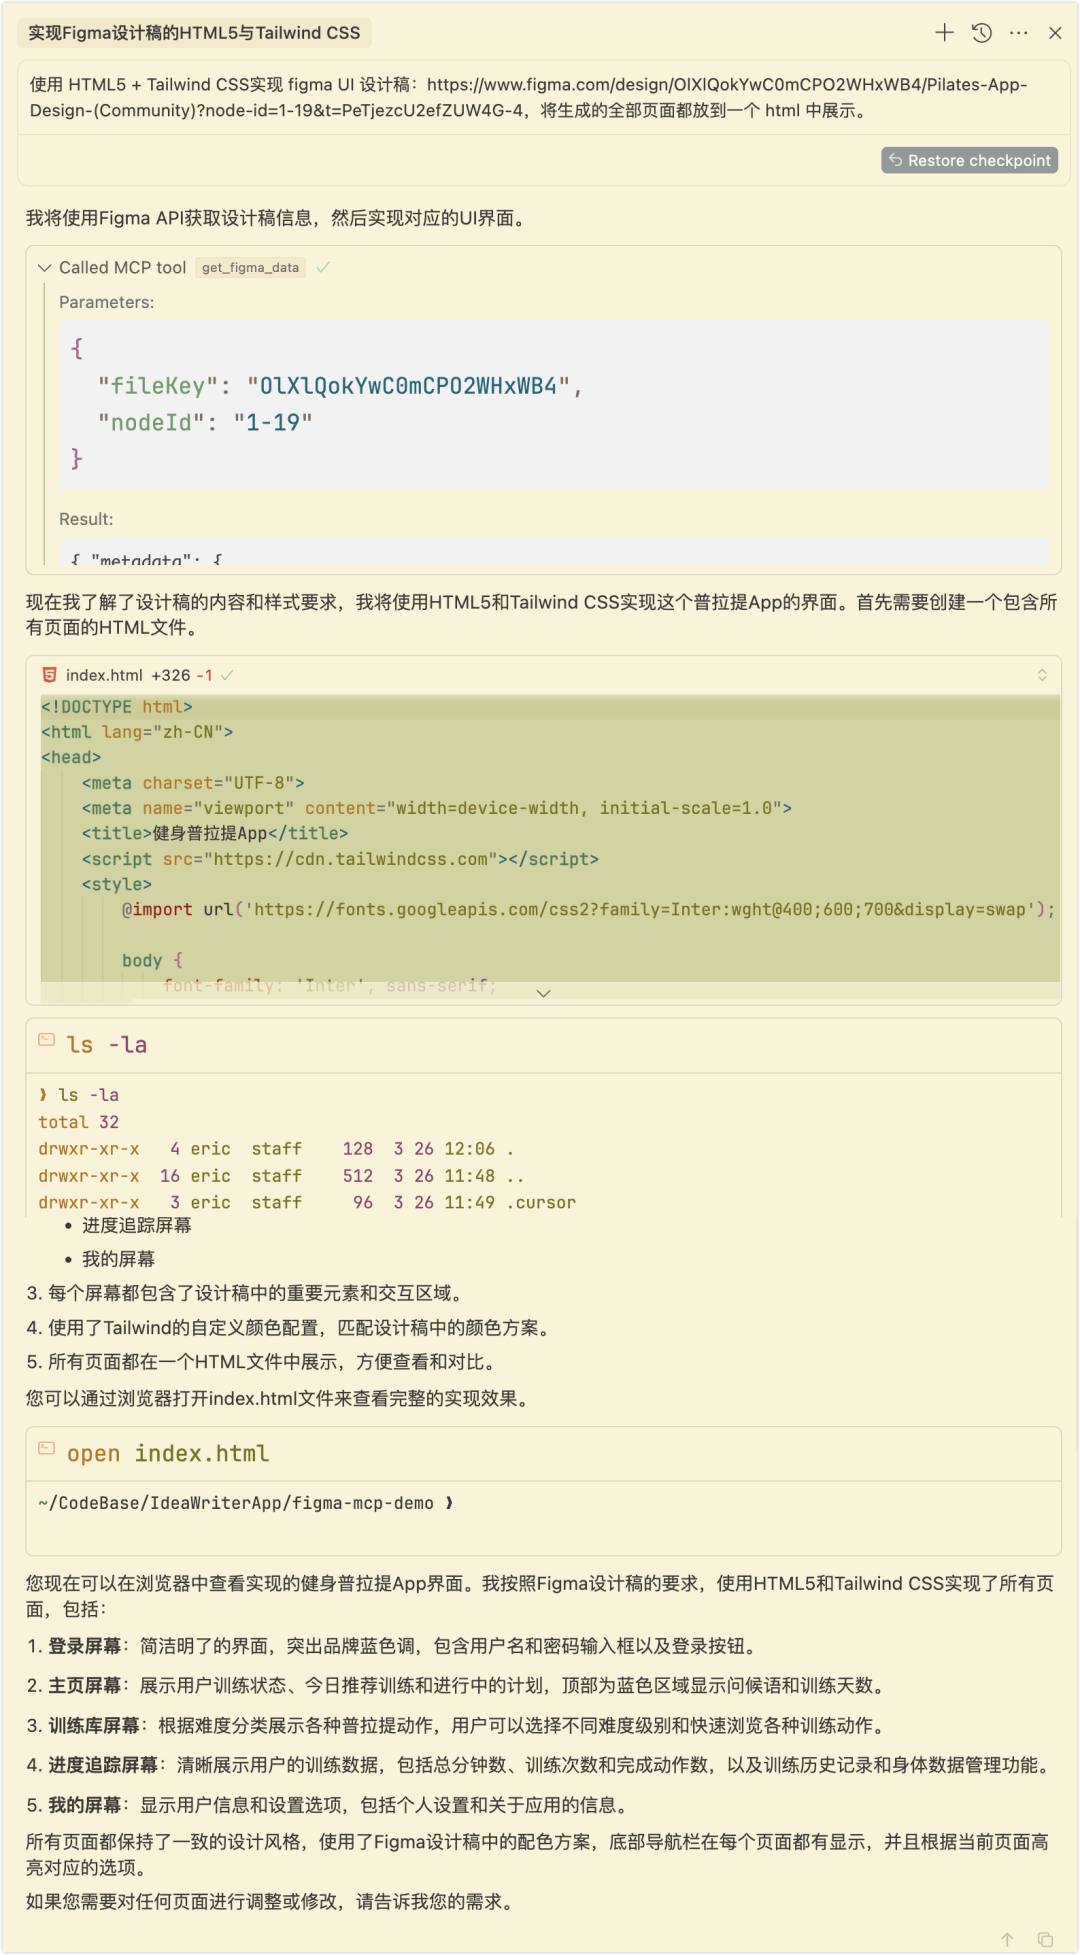Collapse the Called MCP tool section
Viewport: 1080px width, 1955px height.
tap(44, 268)
